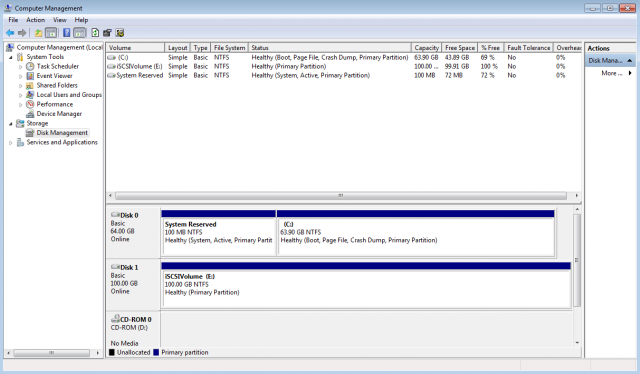Toggle Show/Hide Console Tree toolbar icon
640x374 pixels.
pyautogui.click(x=51, y=33)
